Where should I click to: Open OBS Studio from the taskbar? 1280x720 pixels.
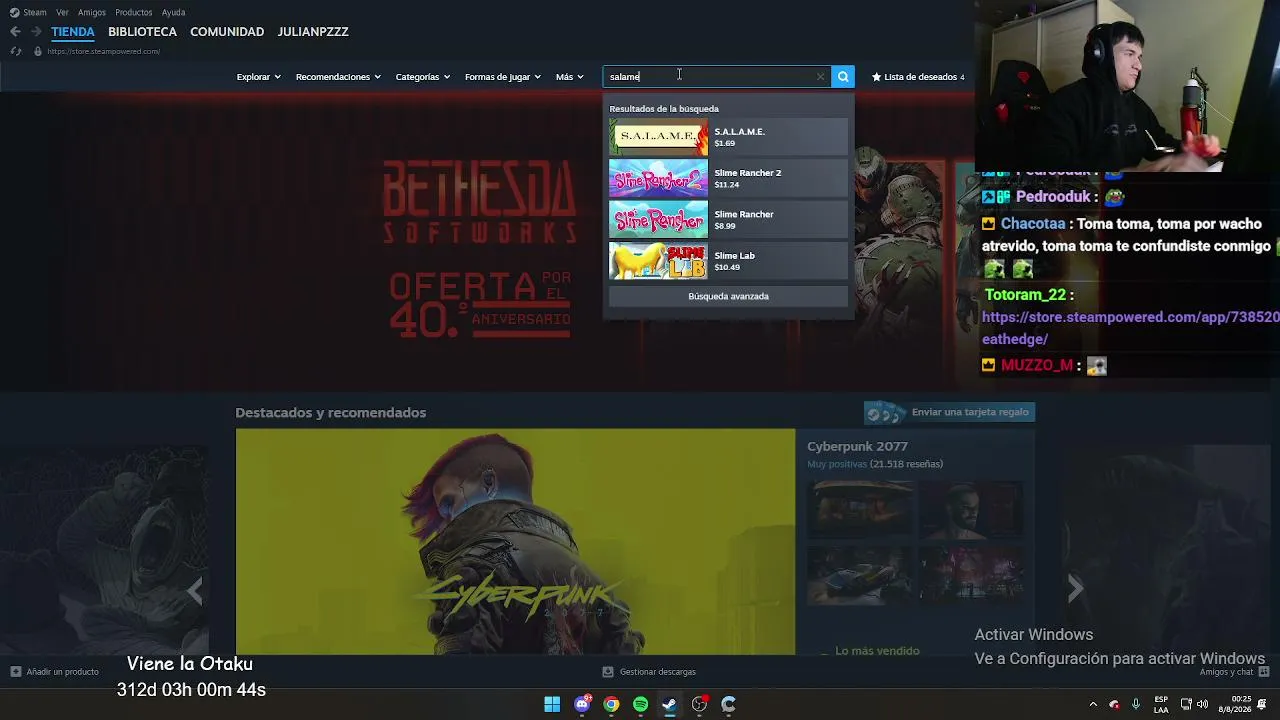699,704
